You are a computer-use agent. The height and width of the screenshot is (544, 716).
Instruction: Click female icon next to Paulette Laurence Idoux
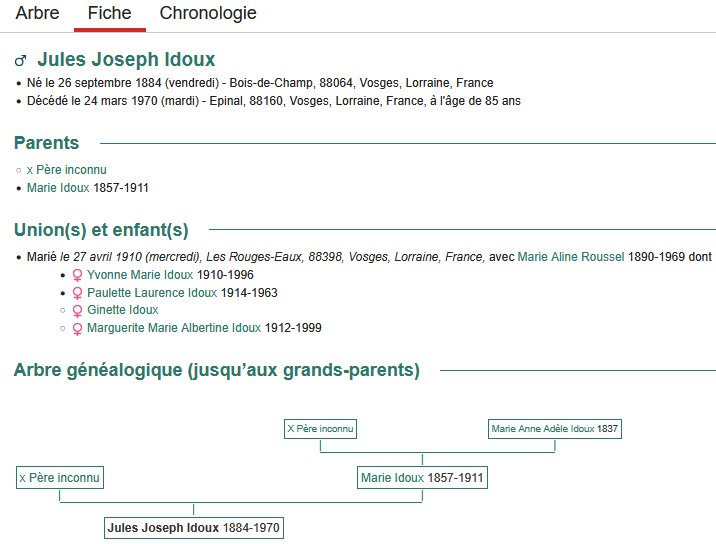[x=77, y=293]
